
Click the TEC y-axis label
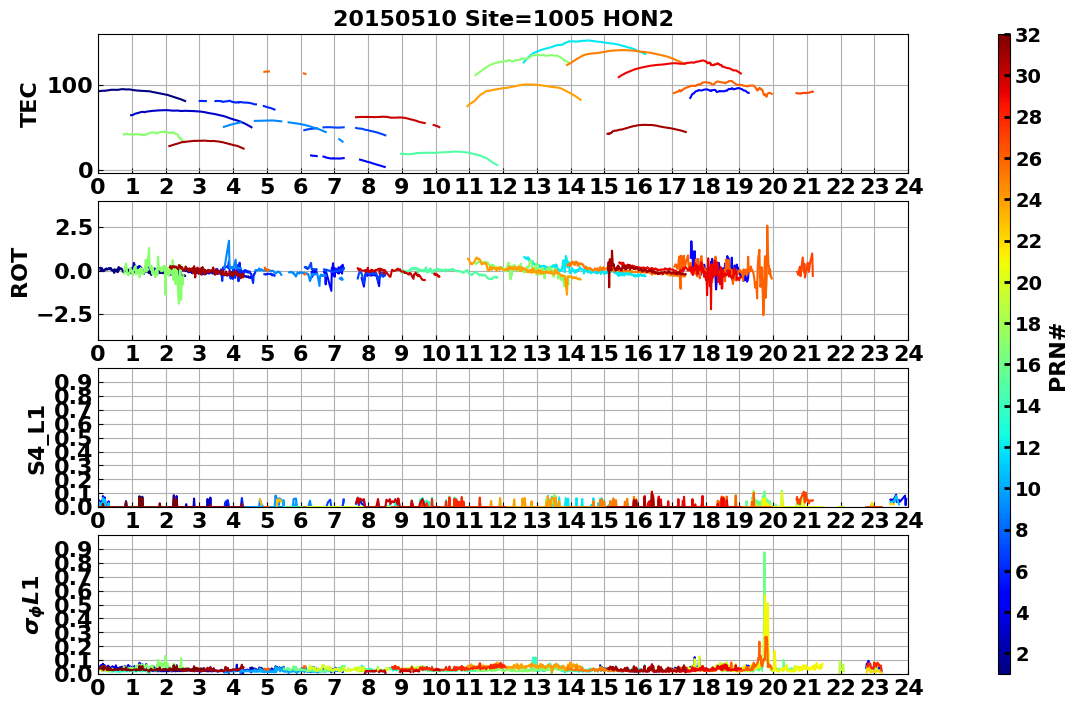click(28, 104)
